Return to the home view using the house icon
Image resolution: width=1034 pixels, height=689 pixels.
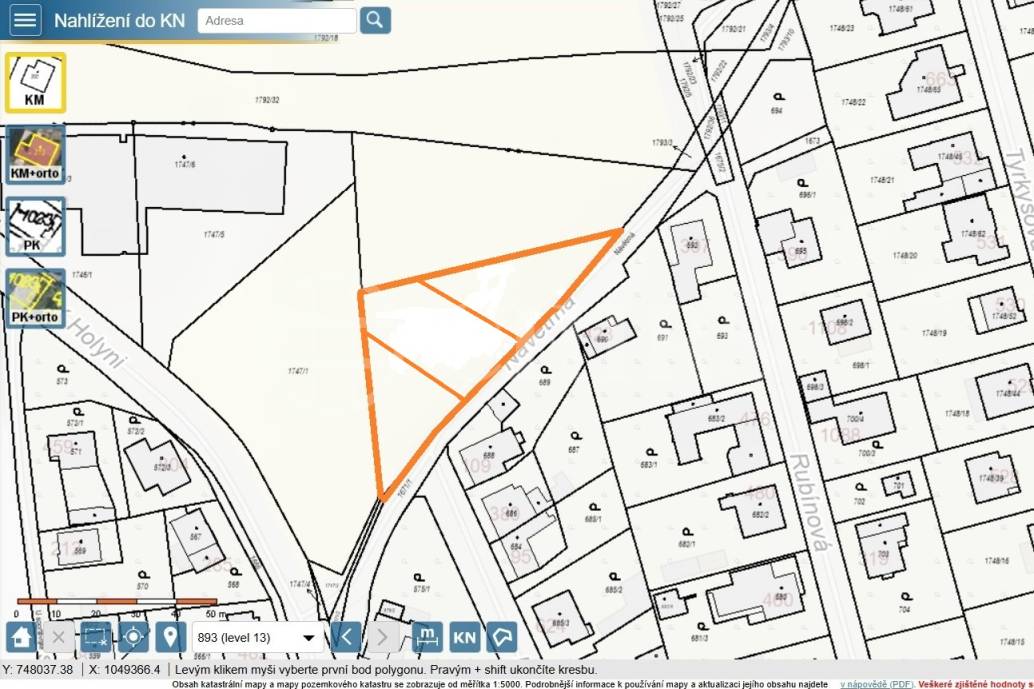click(20, 636)
